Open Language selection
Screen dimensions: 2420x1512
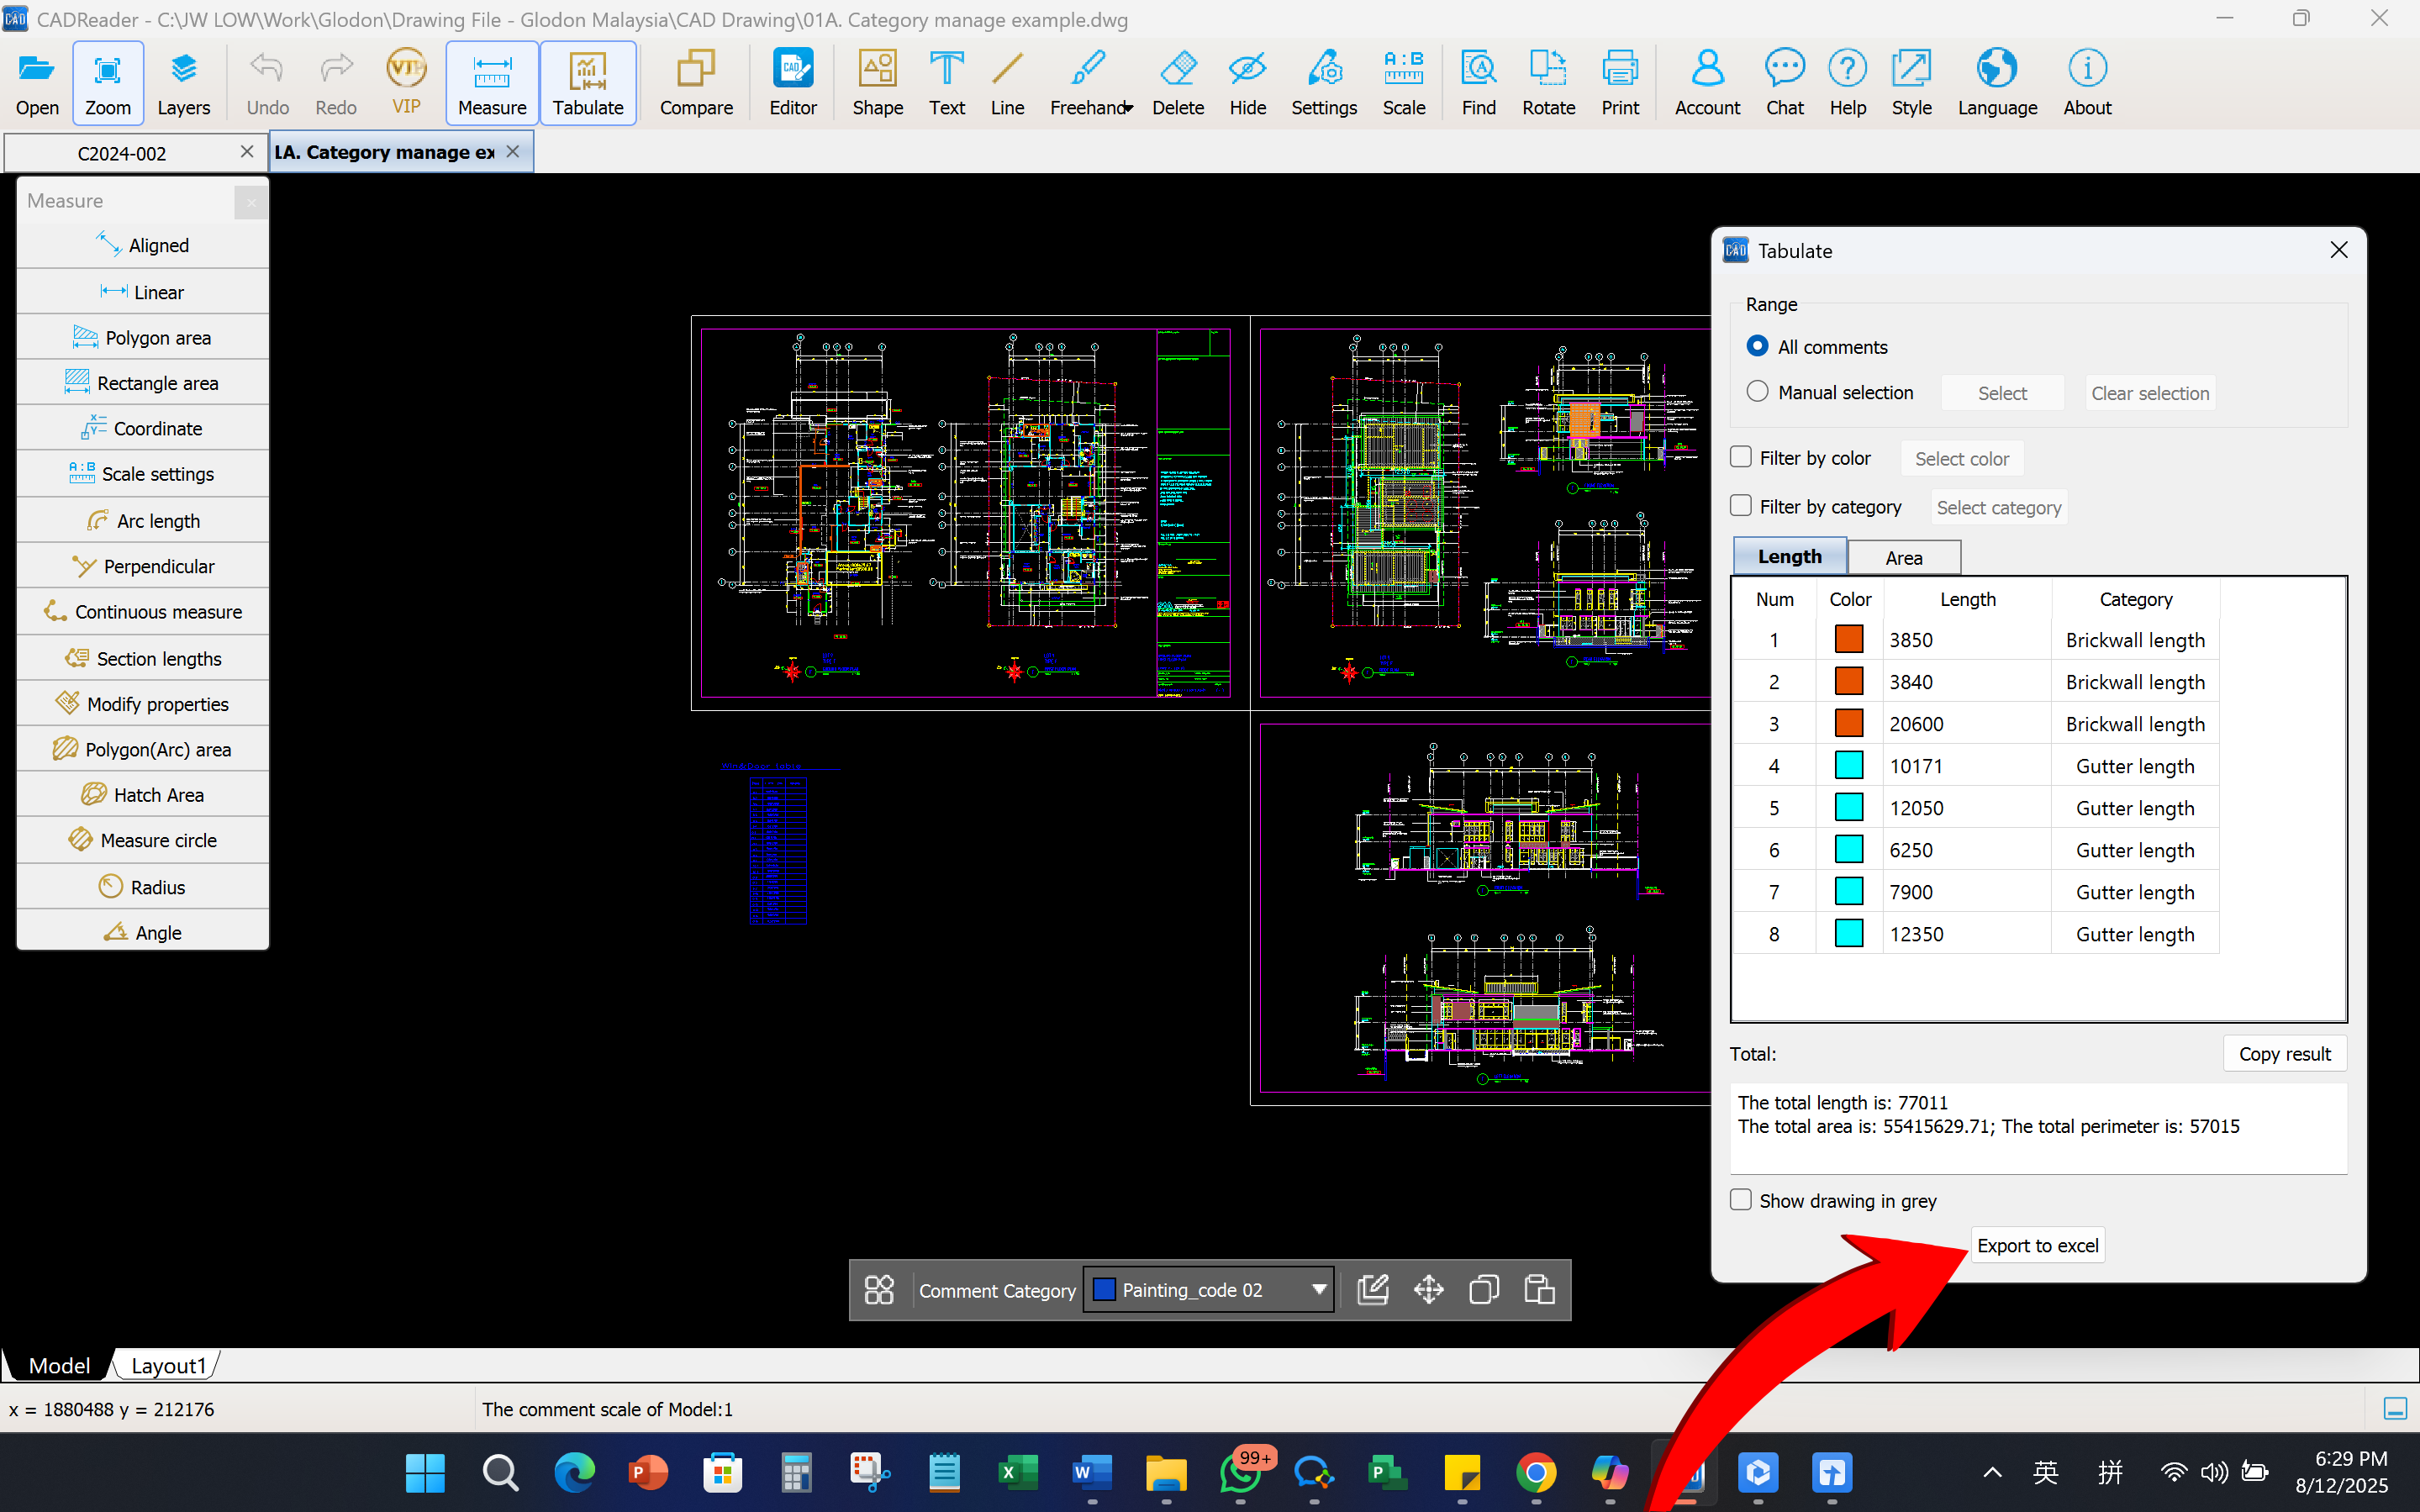(x=1997, y=84)
